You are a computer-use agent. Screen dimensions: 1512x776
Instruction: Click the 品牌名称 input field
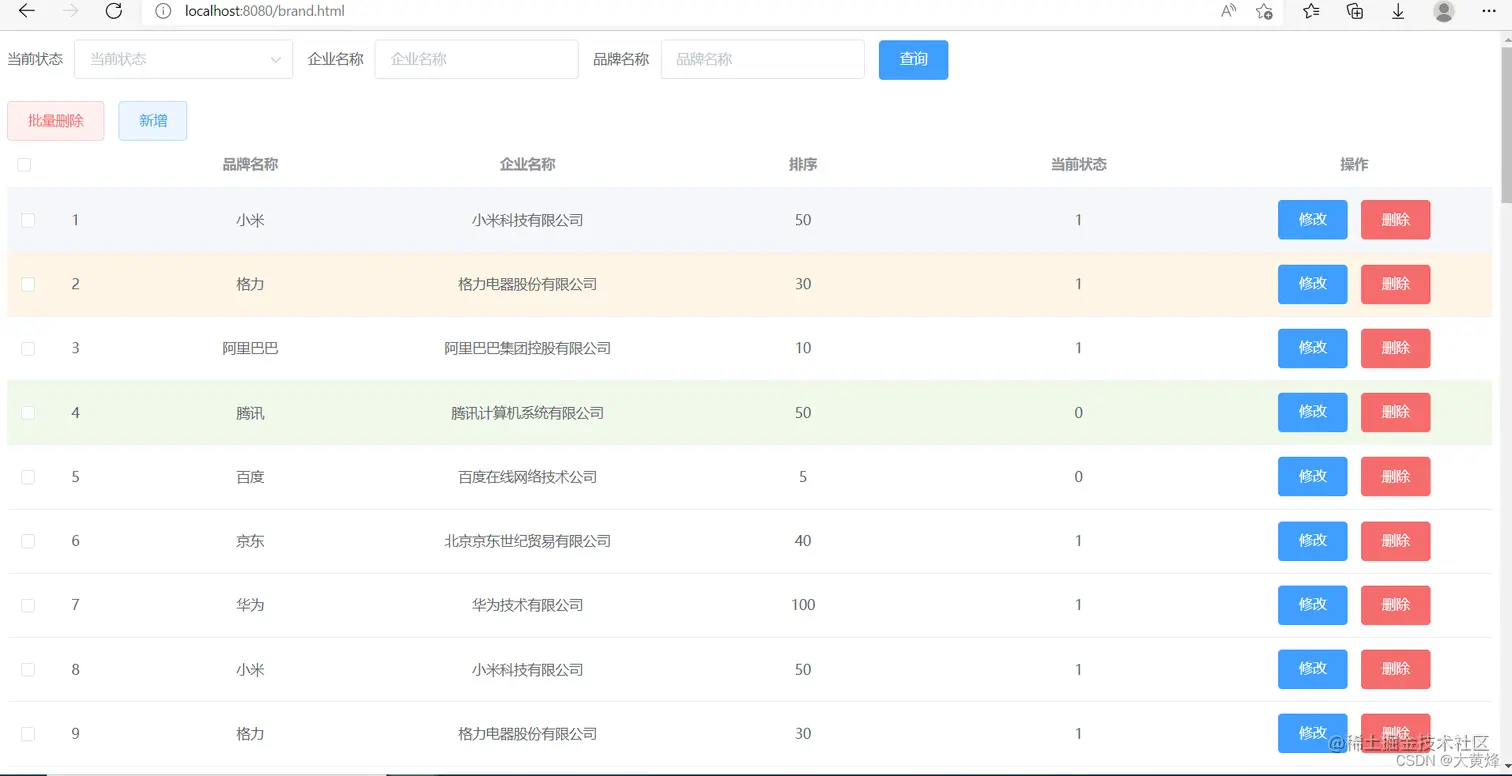pyautogui.click(x=762, y=59)
